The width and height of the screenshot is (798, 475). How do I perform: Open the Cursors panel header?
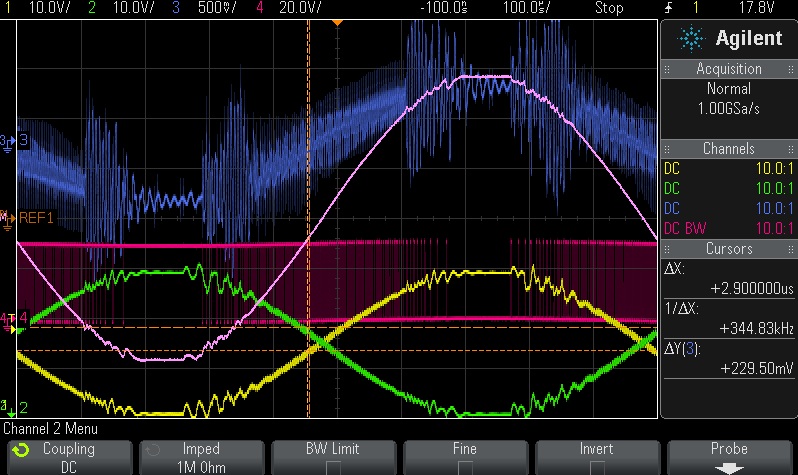pyautogui.click(x=729, y=249)
